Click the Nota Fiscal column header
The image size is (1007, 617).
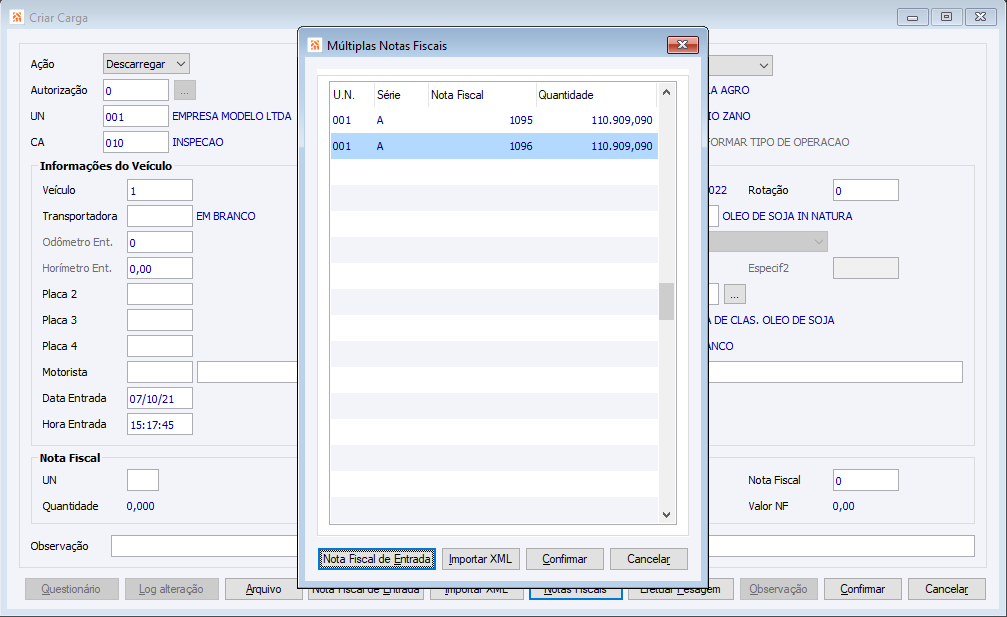click(482, 95)
